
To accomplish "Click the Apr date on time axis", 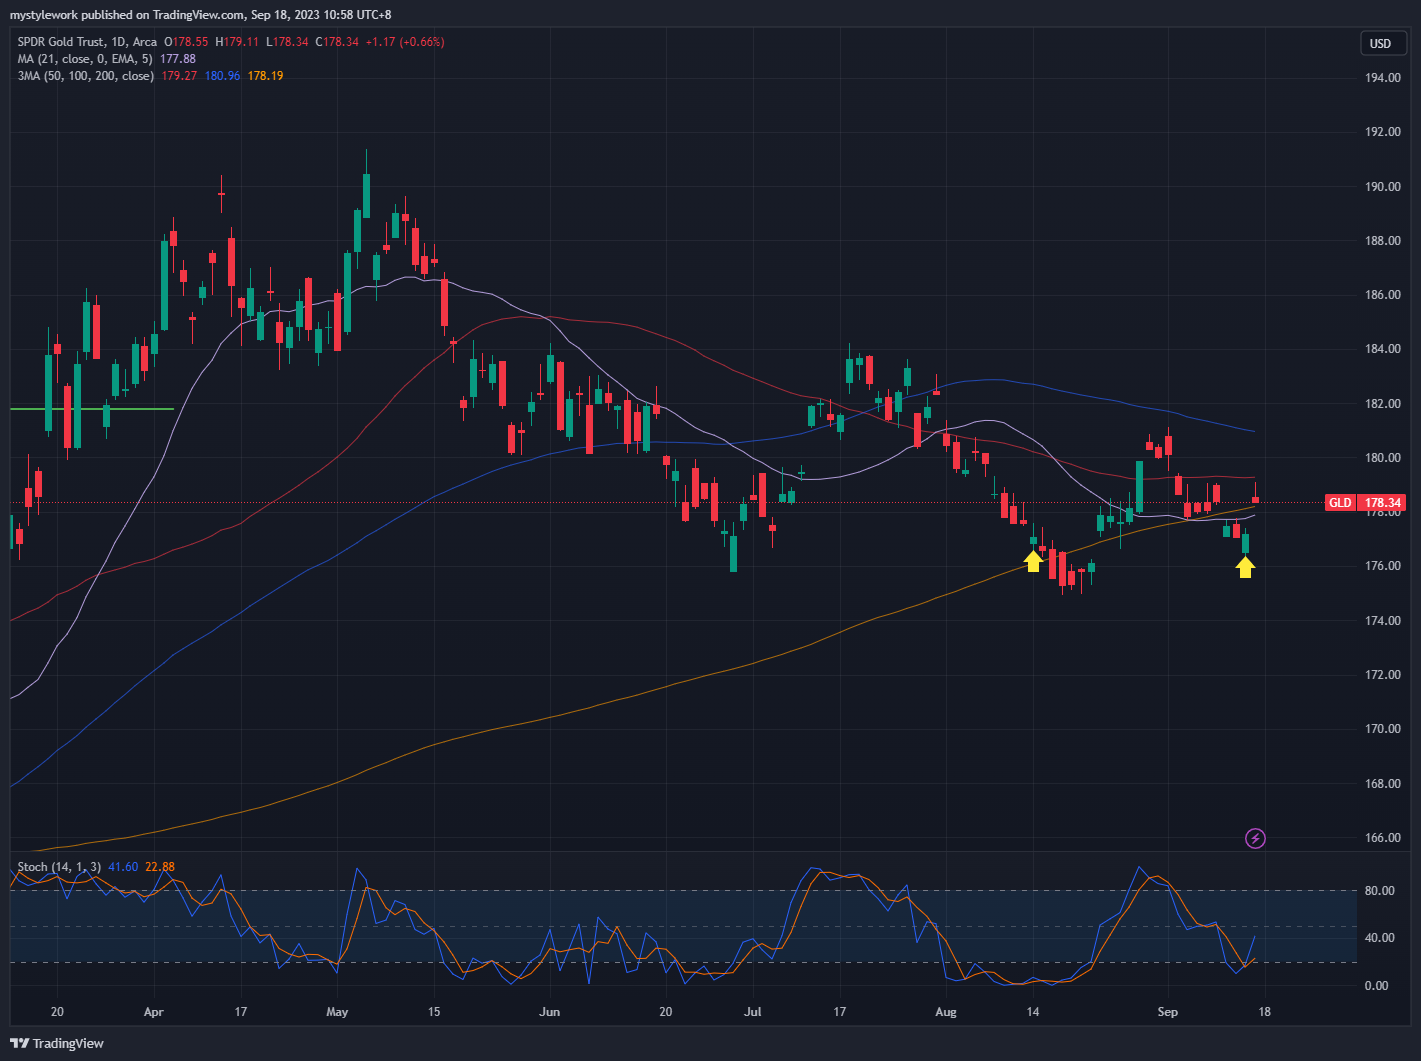I will click(154, 1012).
